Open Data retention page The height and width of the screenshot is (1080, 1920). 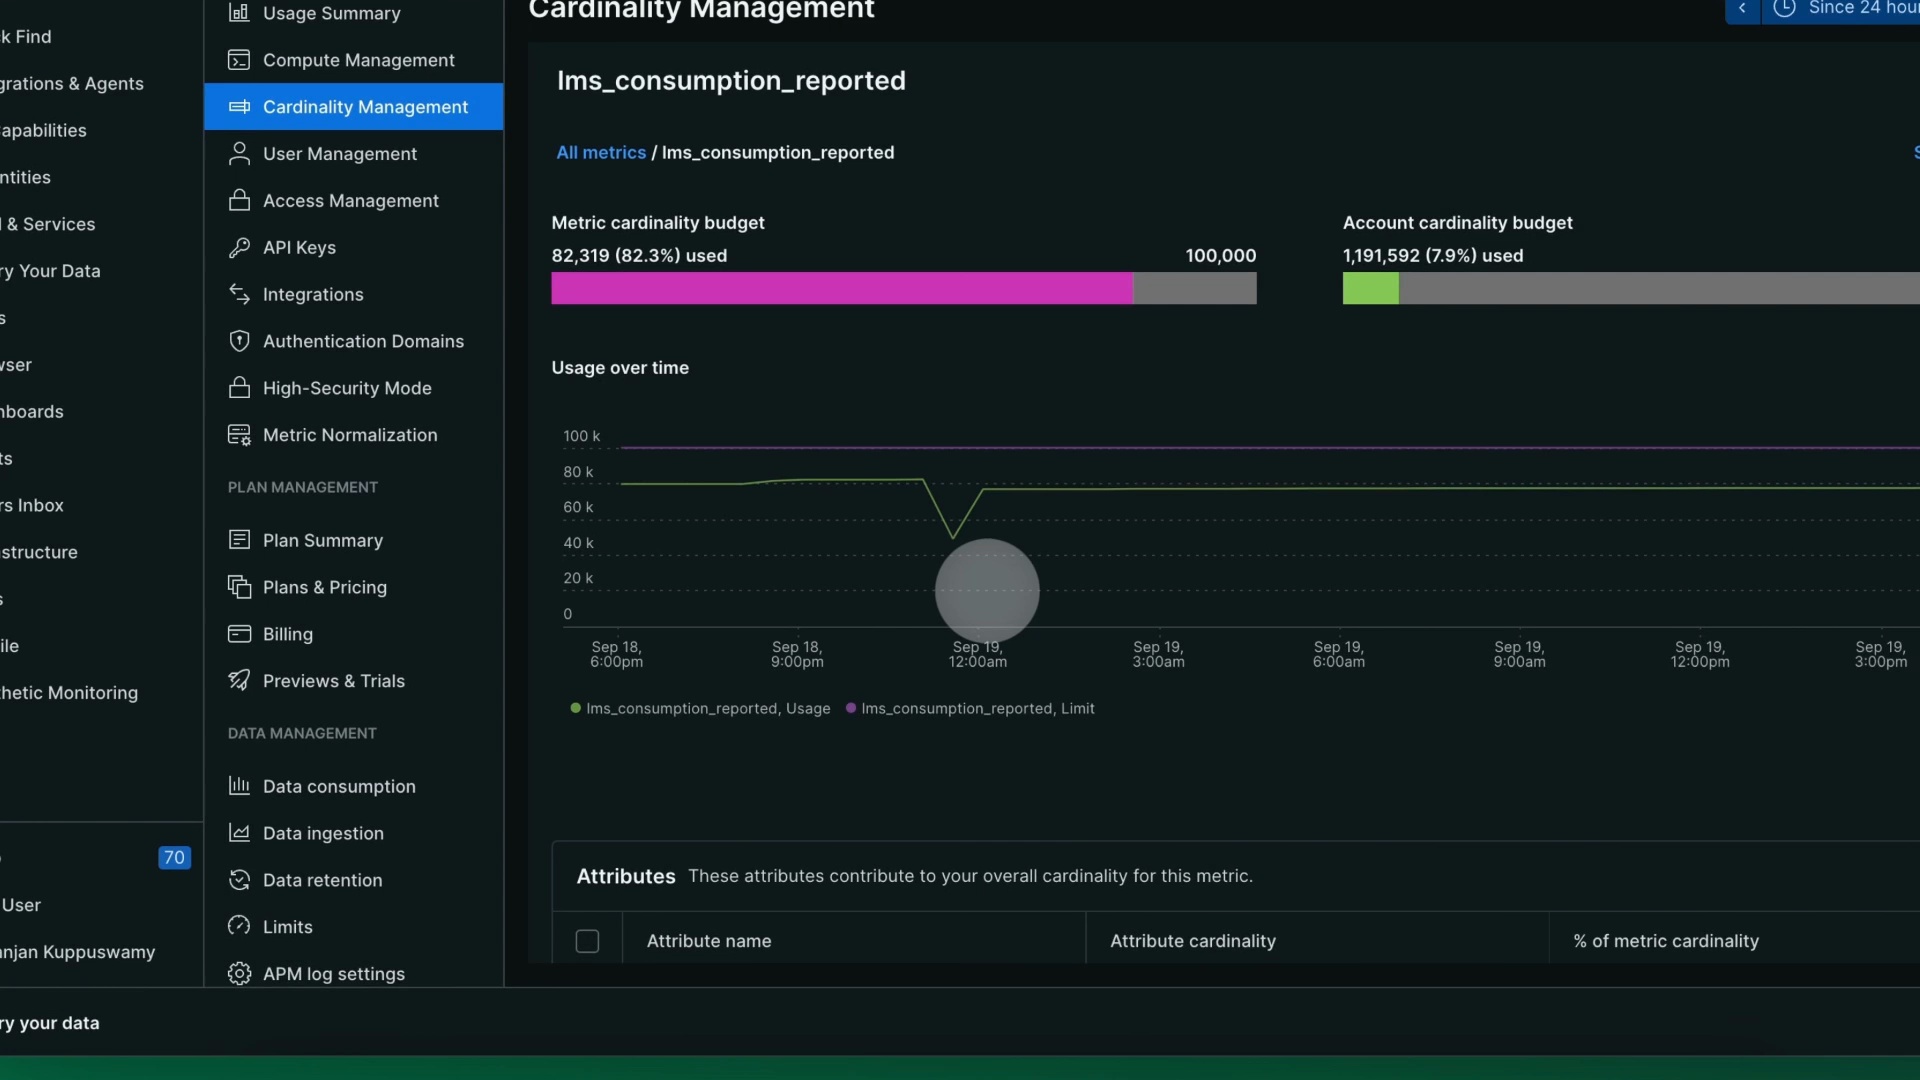[353, 880]
